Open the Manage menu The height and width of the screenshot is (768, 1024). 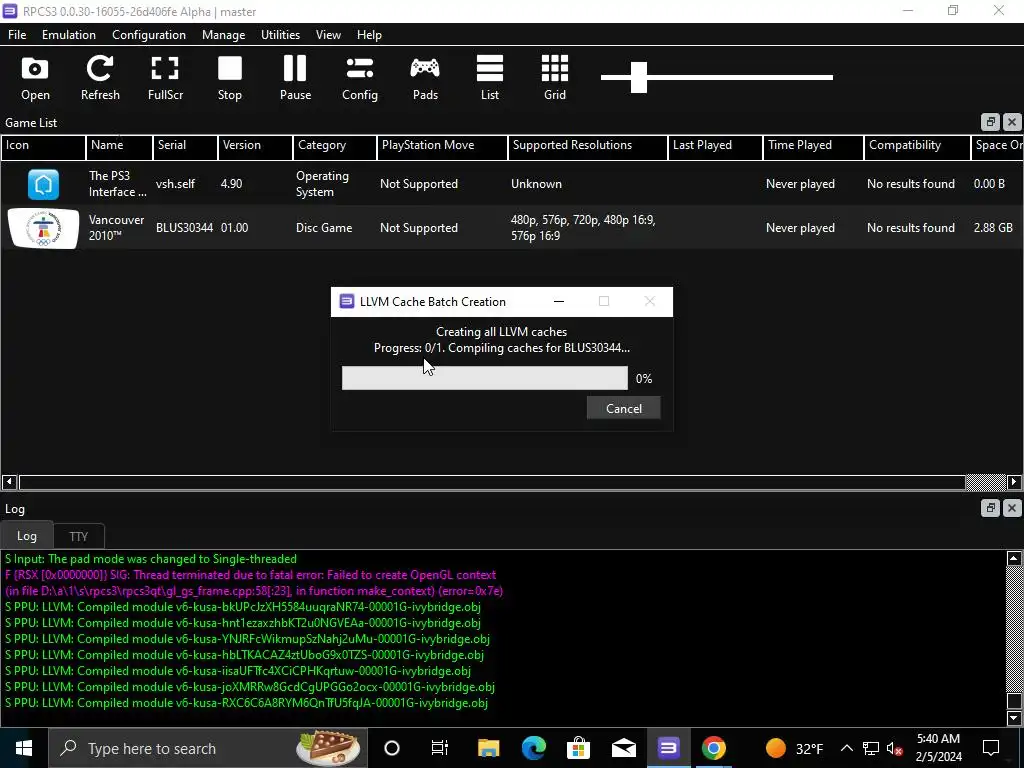(x=223, y=35)
